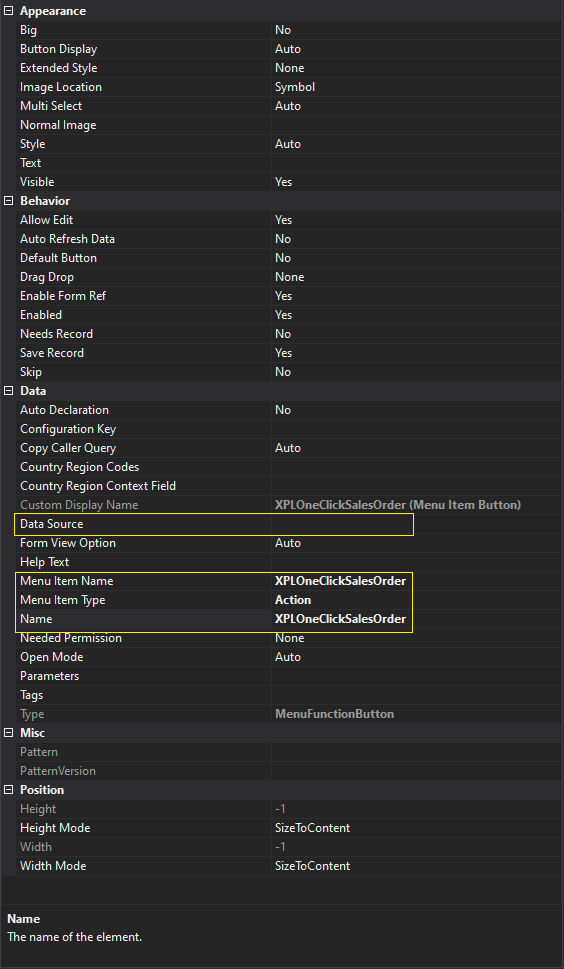Open the Style property value Auto
This screenshot has height=969, width=564.
click(x=417, y=144)
